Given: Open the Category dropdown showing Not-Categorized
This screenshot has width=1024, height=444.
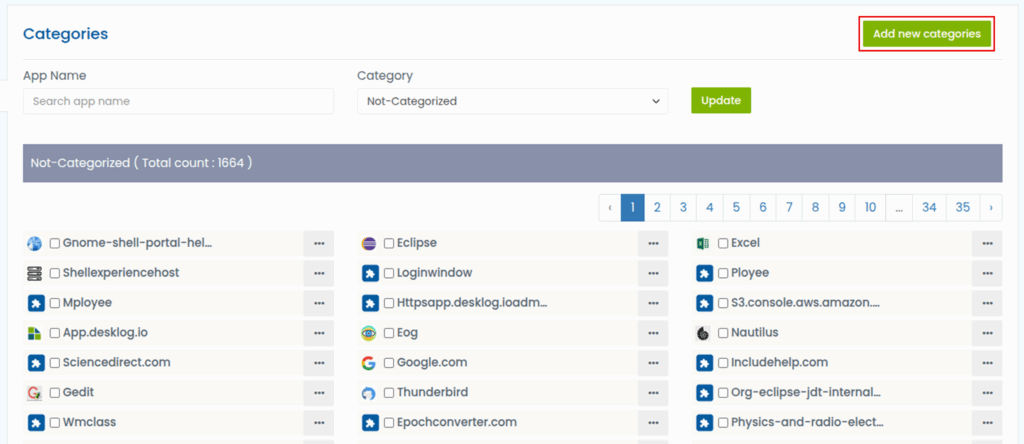Looking at the screenshot, I should pyautogui.click(x=512, y=101).
